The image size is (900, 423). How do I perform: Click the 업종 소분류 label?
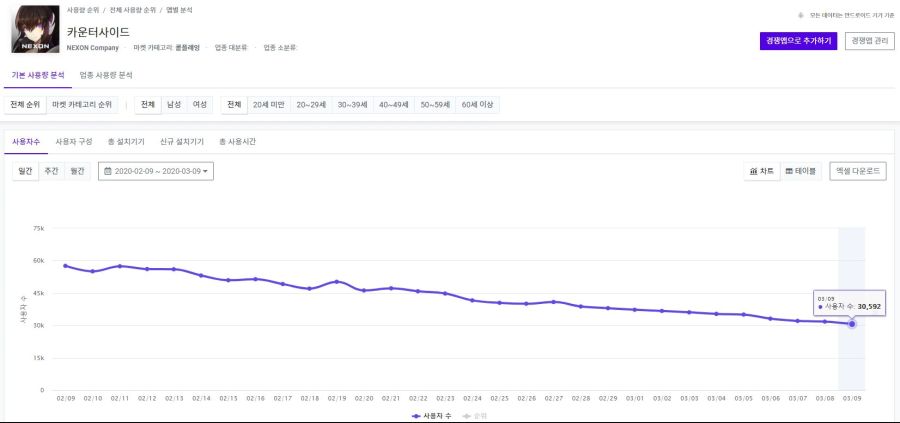tap(280, 48)
